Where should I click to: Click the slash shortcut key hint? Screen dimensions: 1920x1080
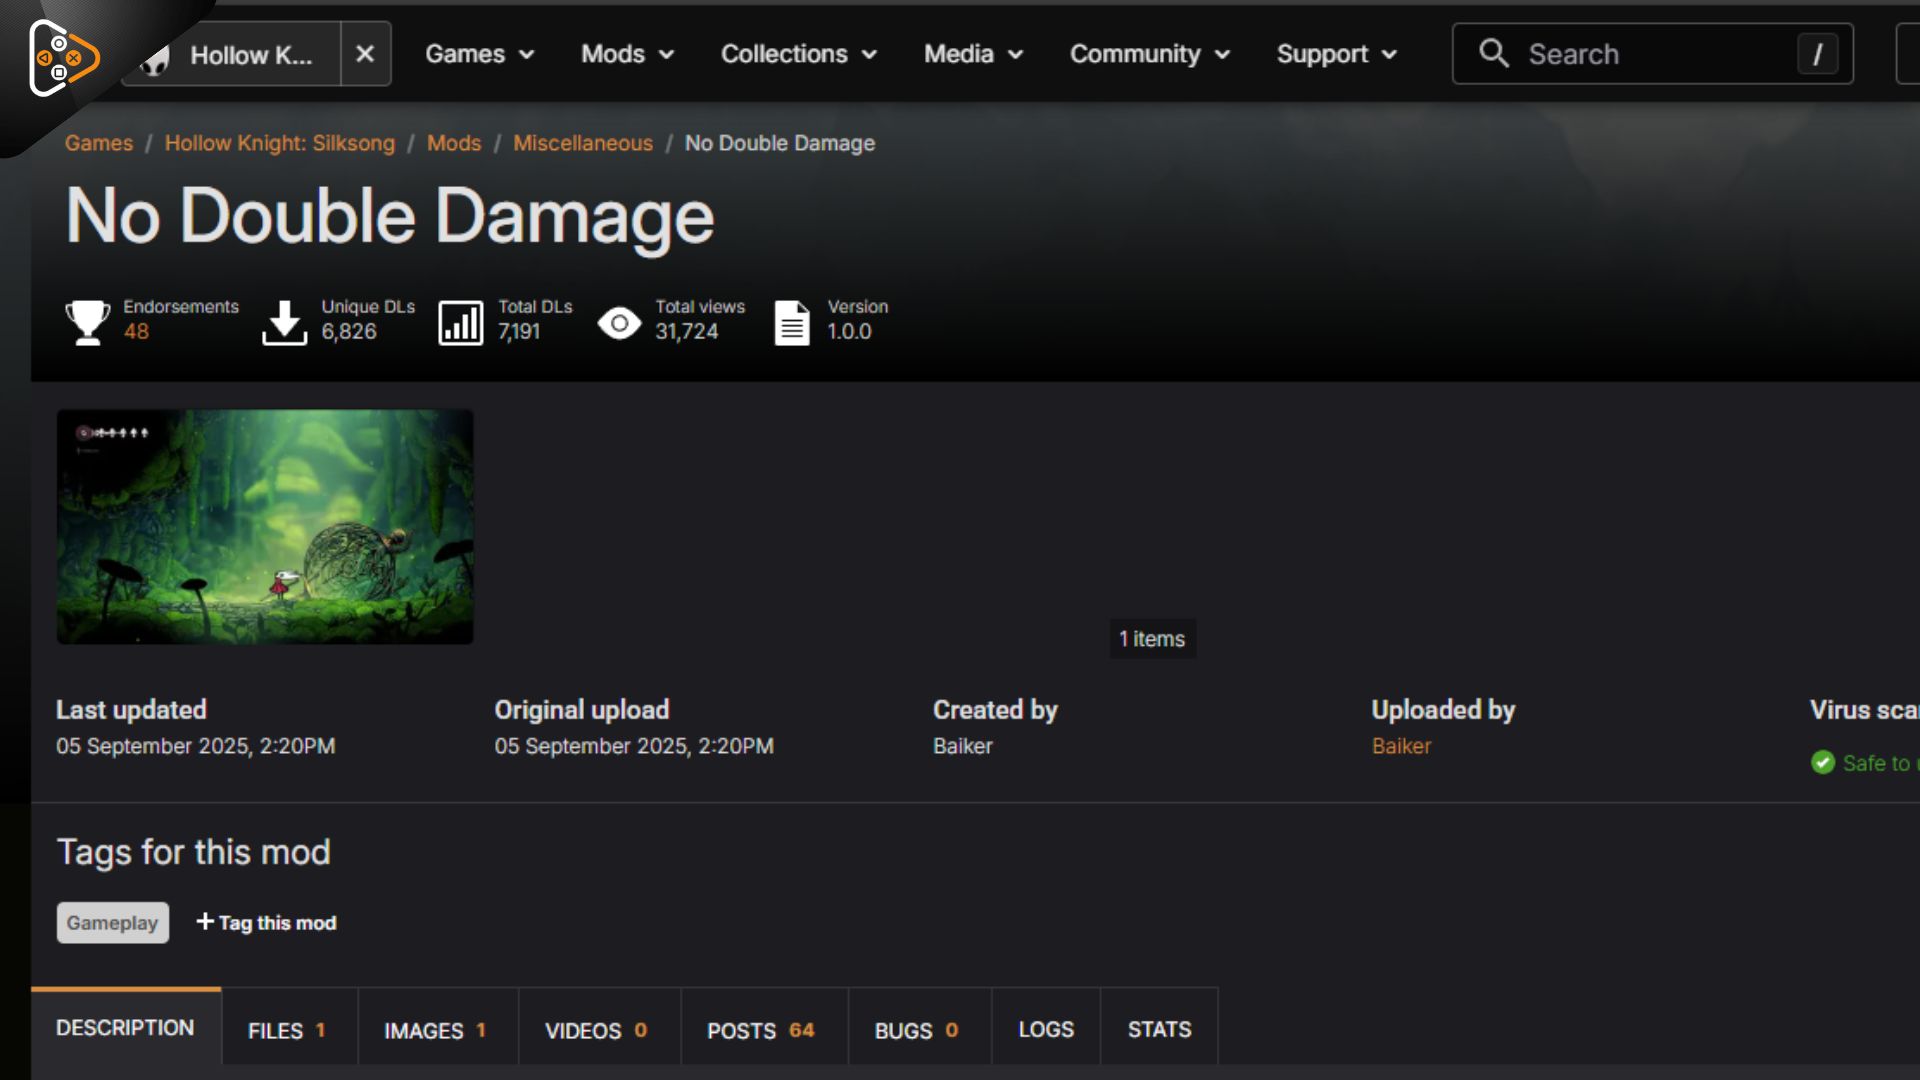1817,54
